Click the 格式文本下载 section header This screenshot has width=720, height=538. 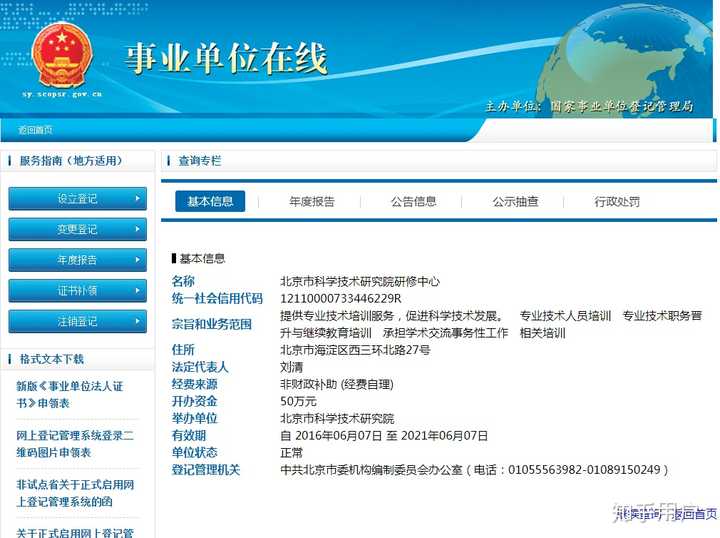click(51, 359)
